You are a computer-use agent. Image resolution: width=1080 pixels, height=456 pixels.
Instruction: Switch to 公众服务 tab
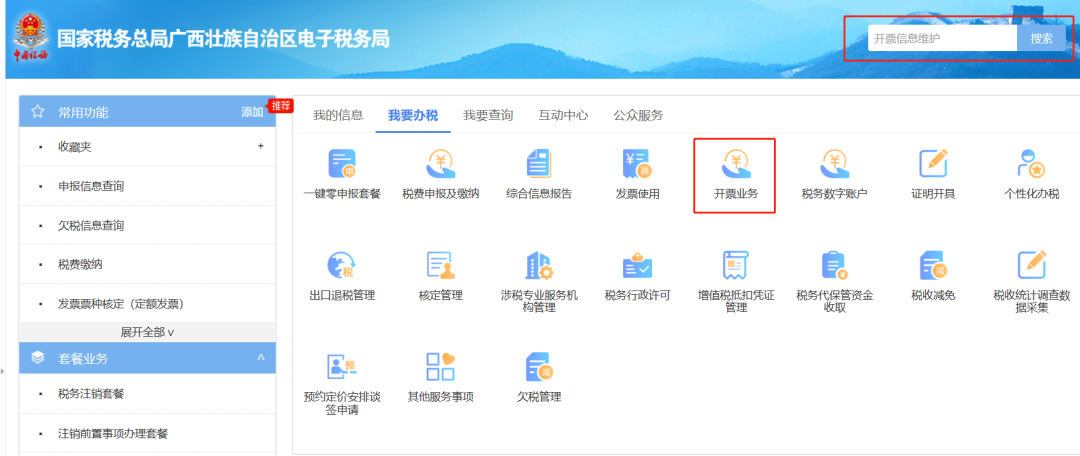pyautogui.click(x=638, y=116)
